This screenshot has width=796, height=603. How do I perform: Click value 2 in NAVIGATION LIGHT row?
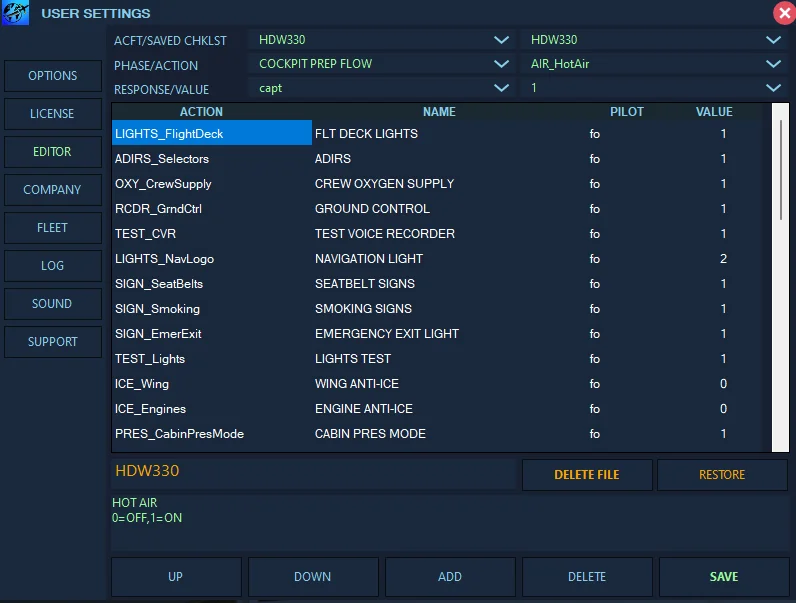tap(723, 259)
